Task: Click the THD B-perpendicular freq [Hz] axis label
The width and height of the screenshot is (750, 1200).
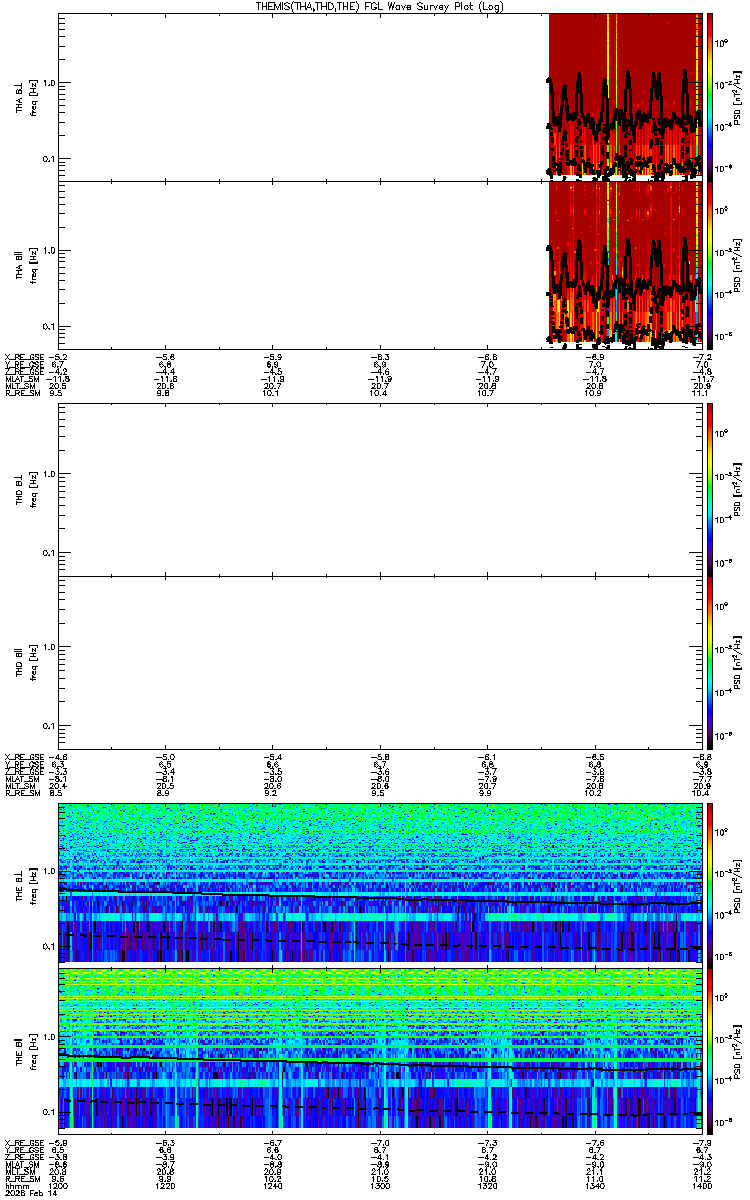Action: 33,489
